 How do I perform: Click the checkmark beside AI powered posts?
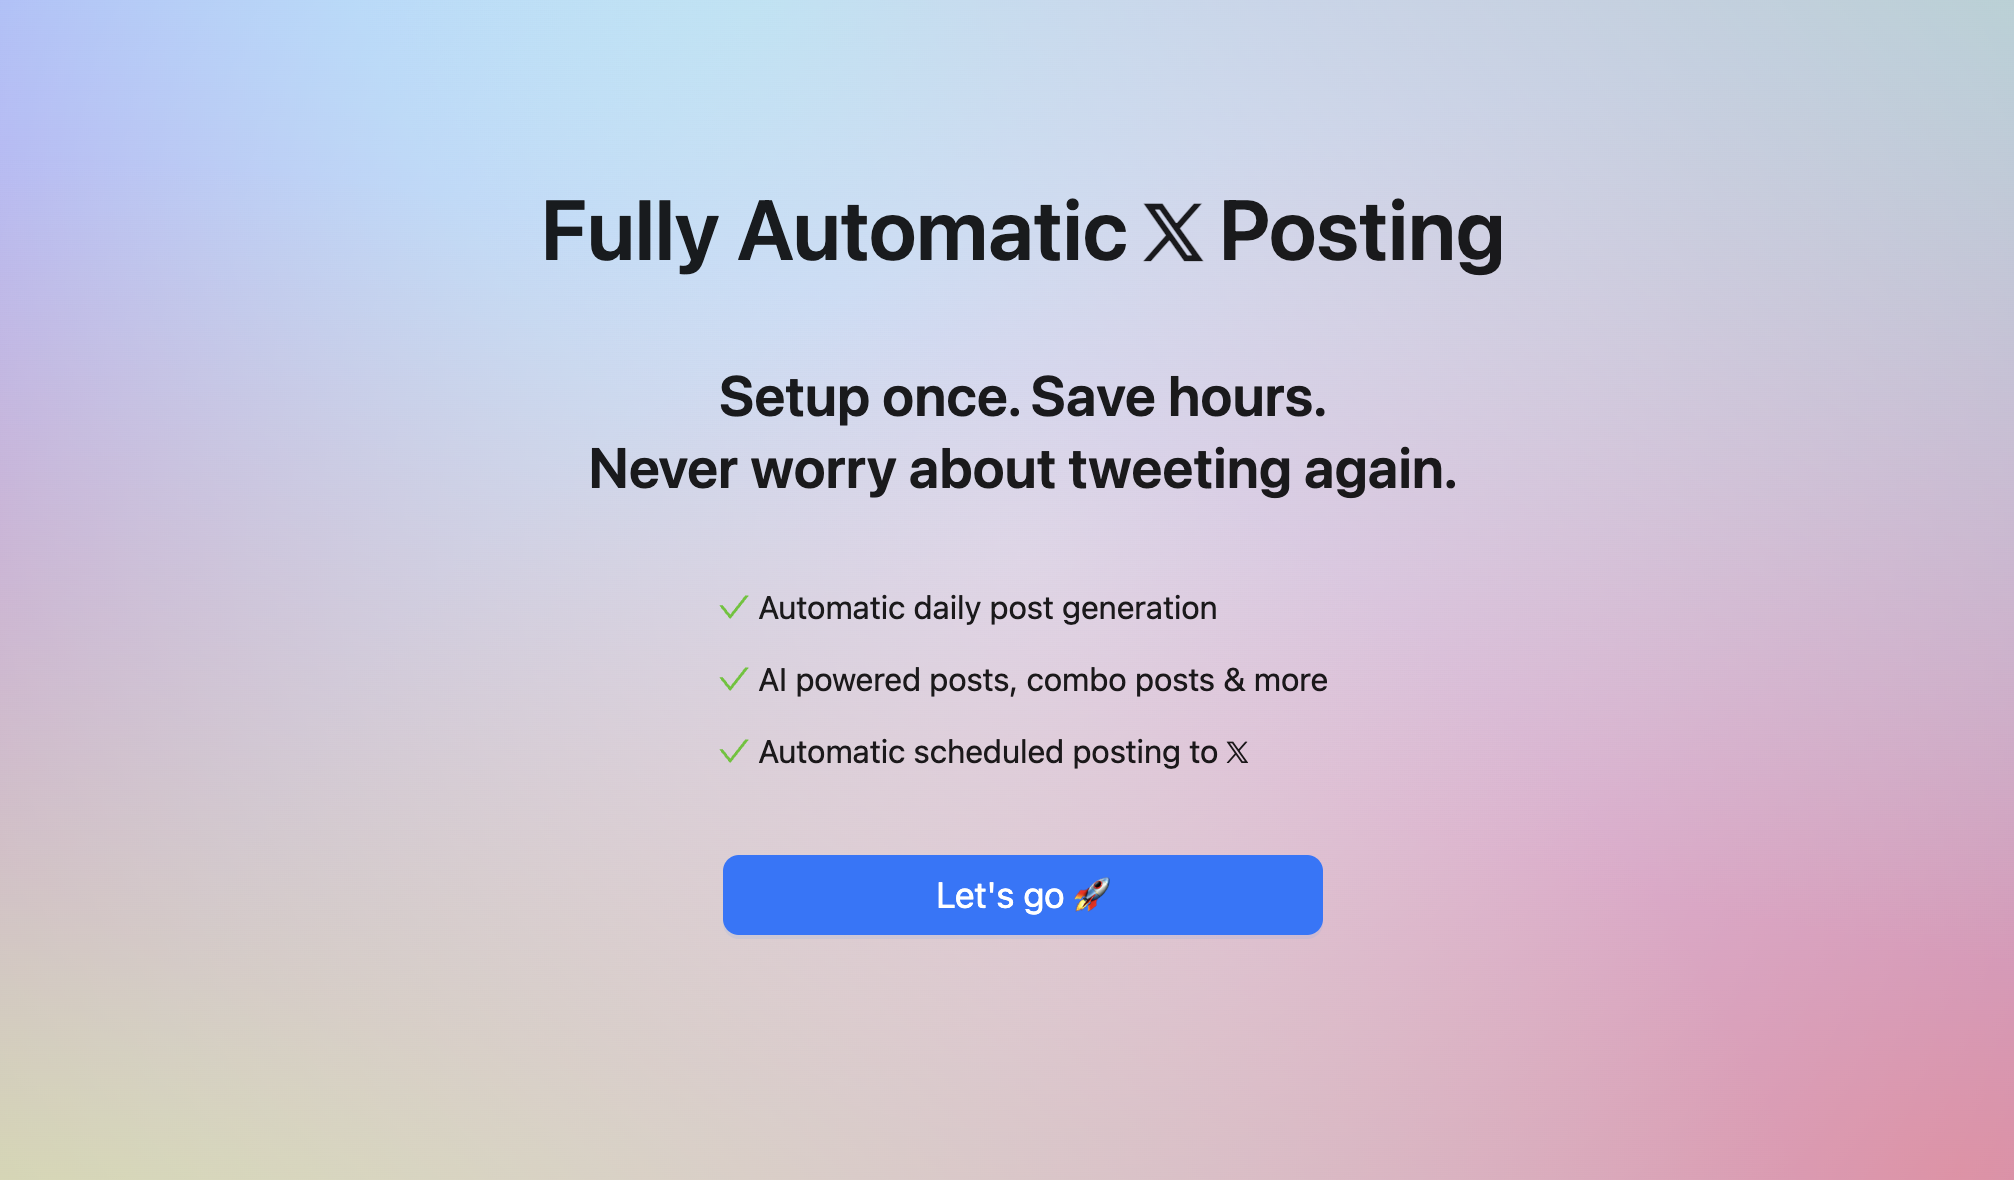pyautogui.click(x=734, y=679)
